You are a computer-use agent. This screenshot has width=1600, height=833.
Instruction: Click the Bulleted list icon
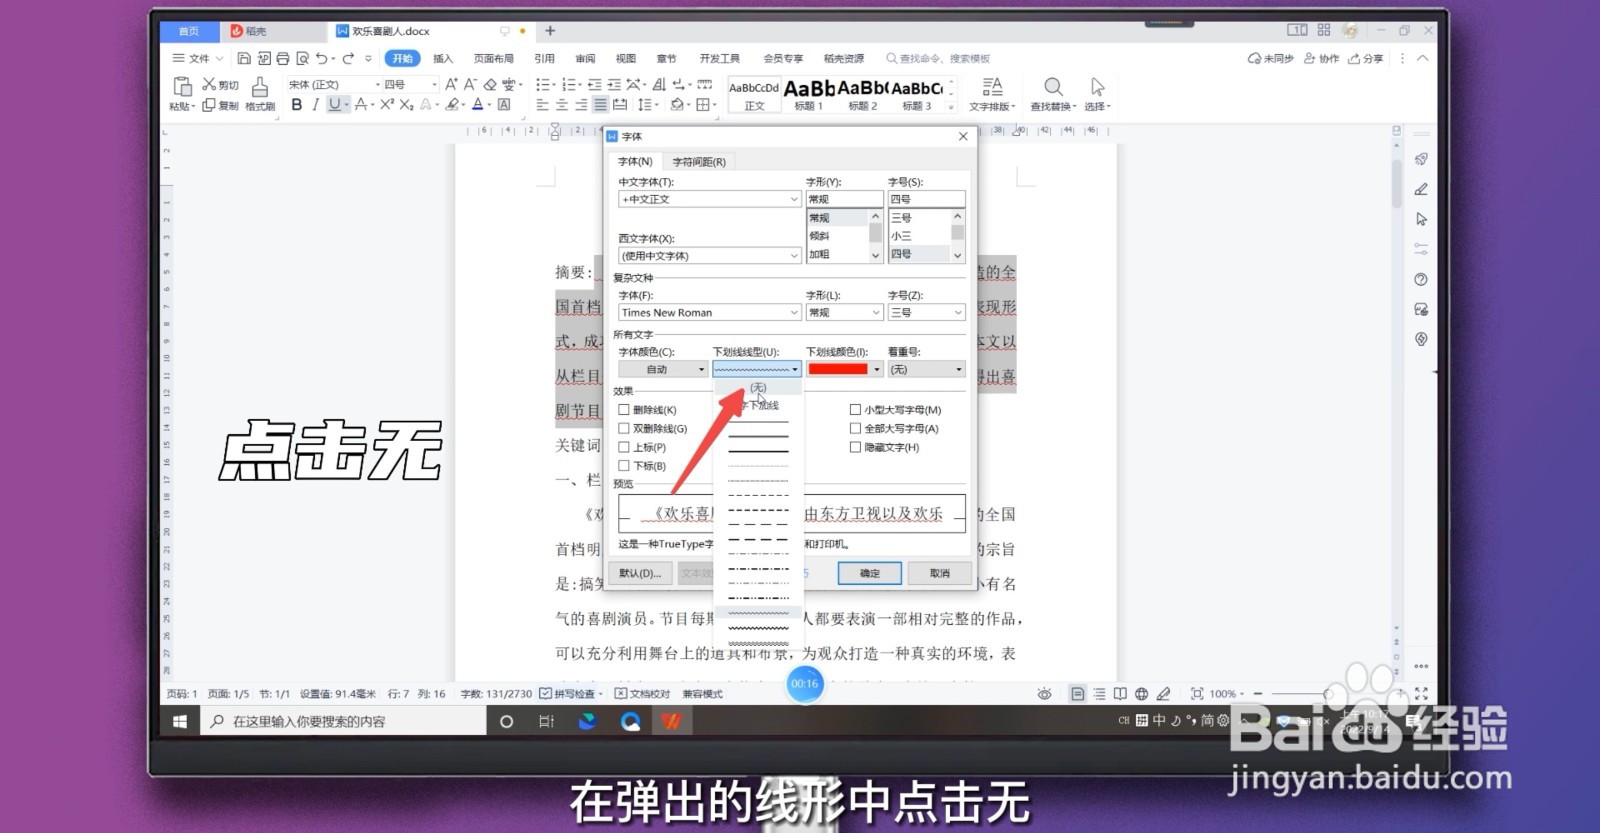(x=543, y=84)
